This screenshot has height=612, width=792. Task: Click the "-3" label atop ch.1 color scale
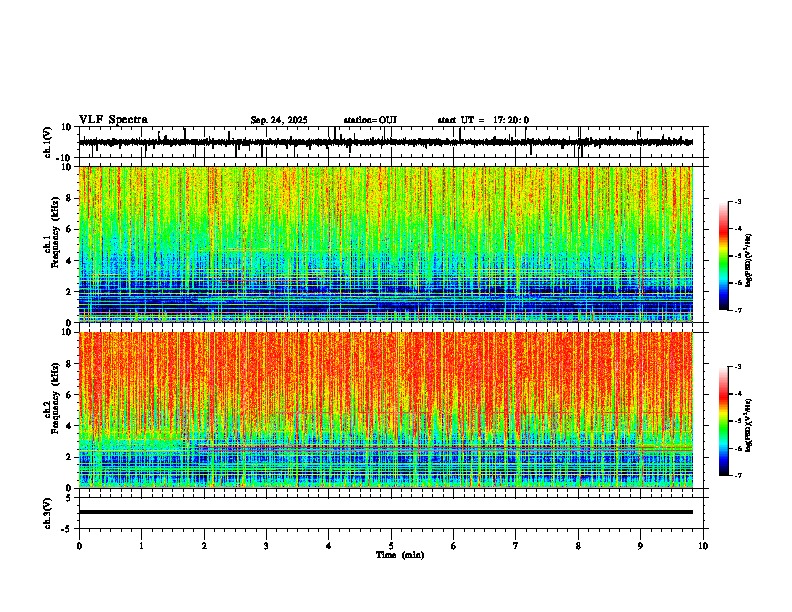[737, 201]
